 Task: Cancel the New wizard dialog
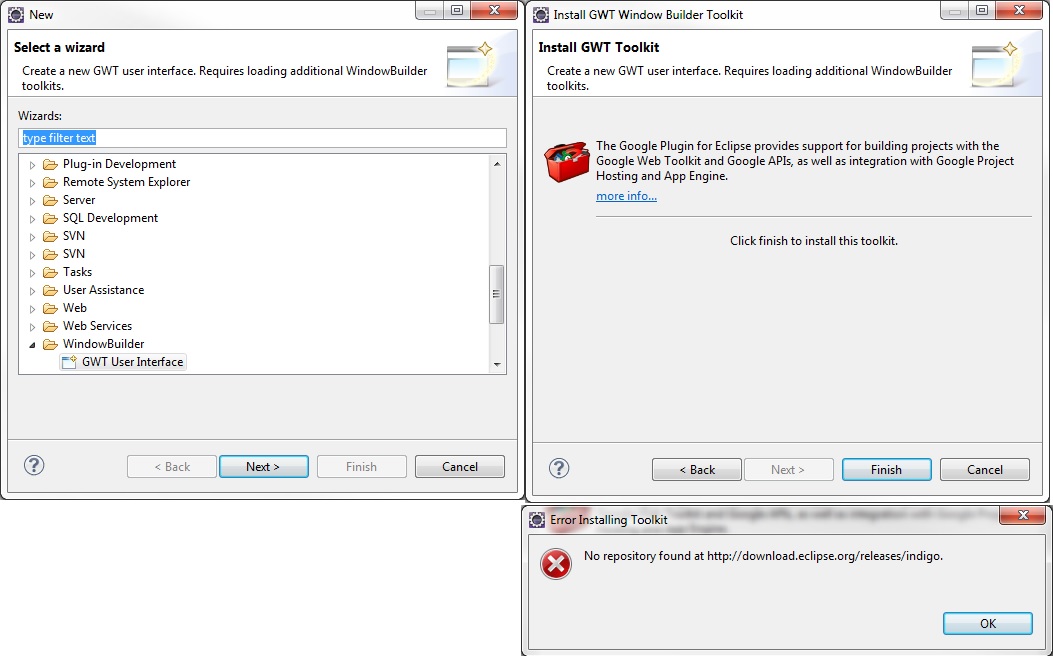[459, 467]
